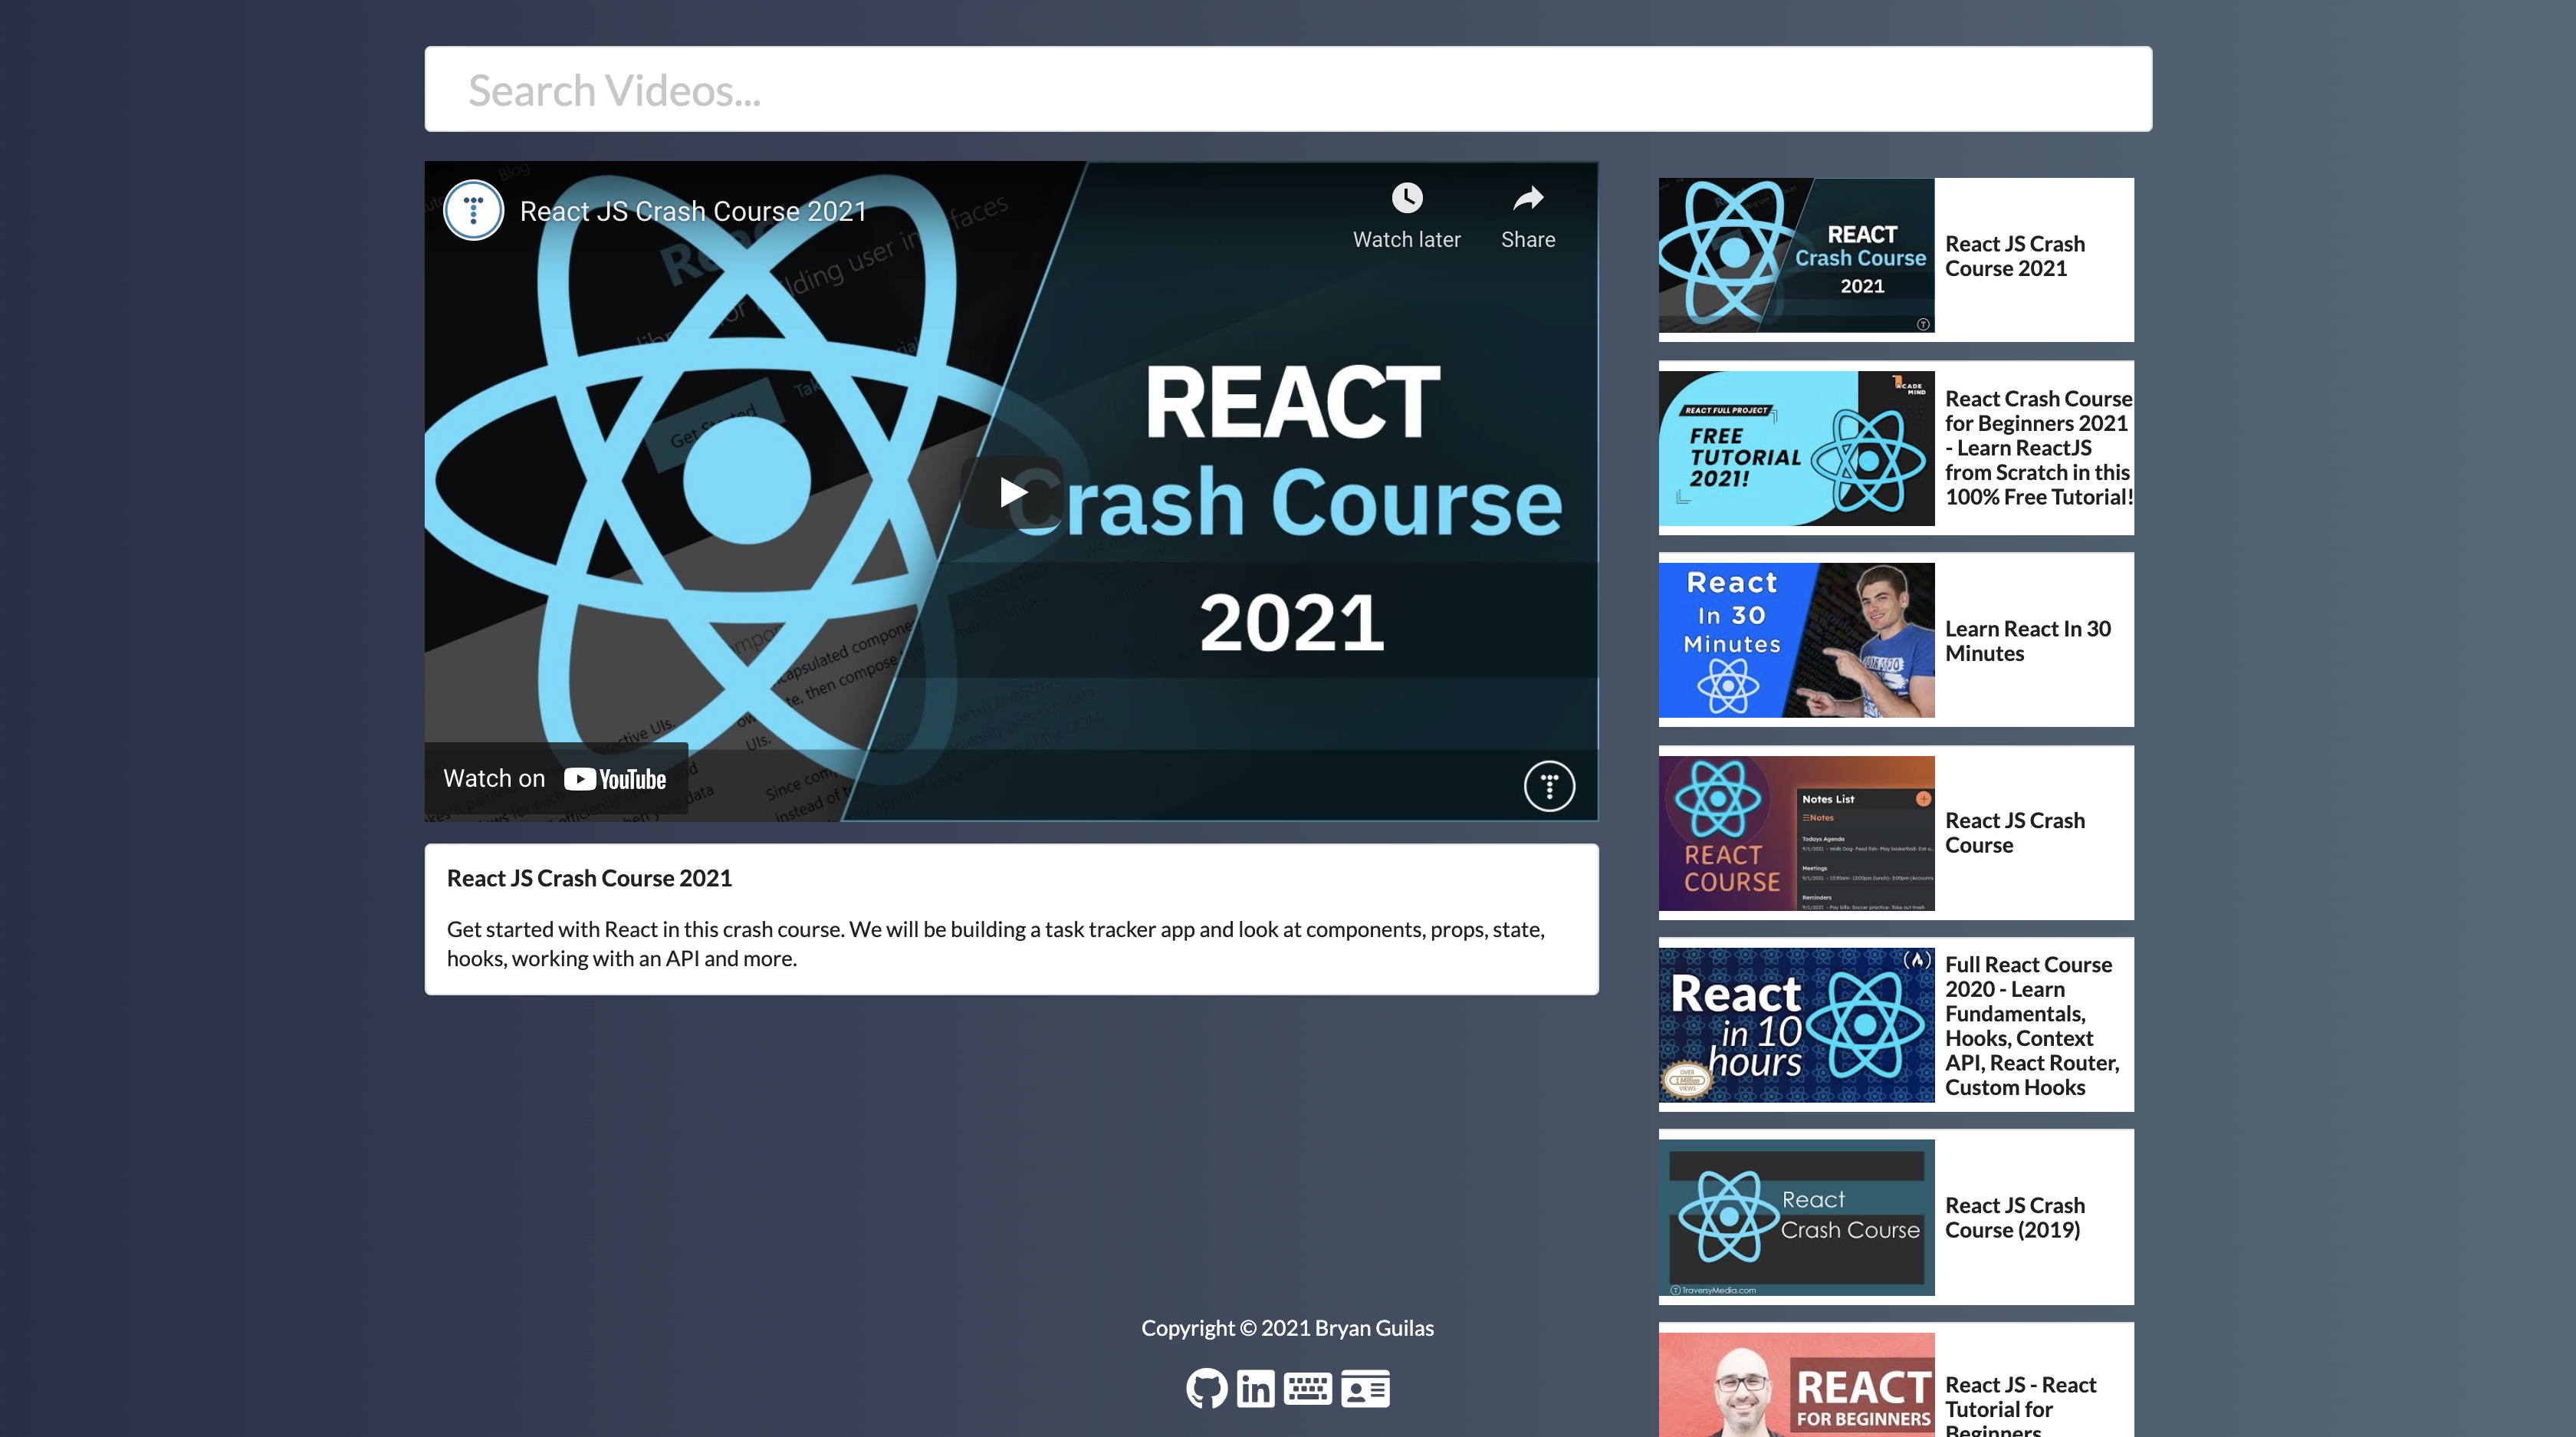Viewport: 2576px width, 1437px height.
Task: Click the contact card icon in footer
Action: (x=1365, y=1388)
